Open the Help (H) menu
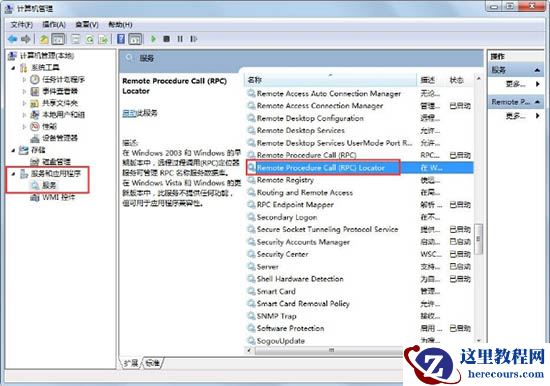Screen dimensions: 550x386 pyautogui.click(x=120, y=25)
